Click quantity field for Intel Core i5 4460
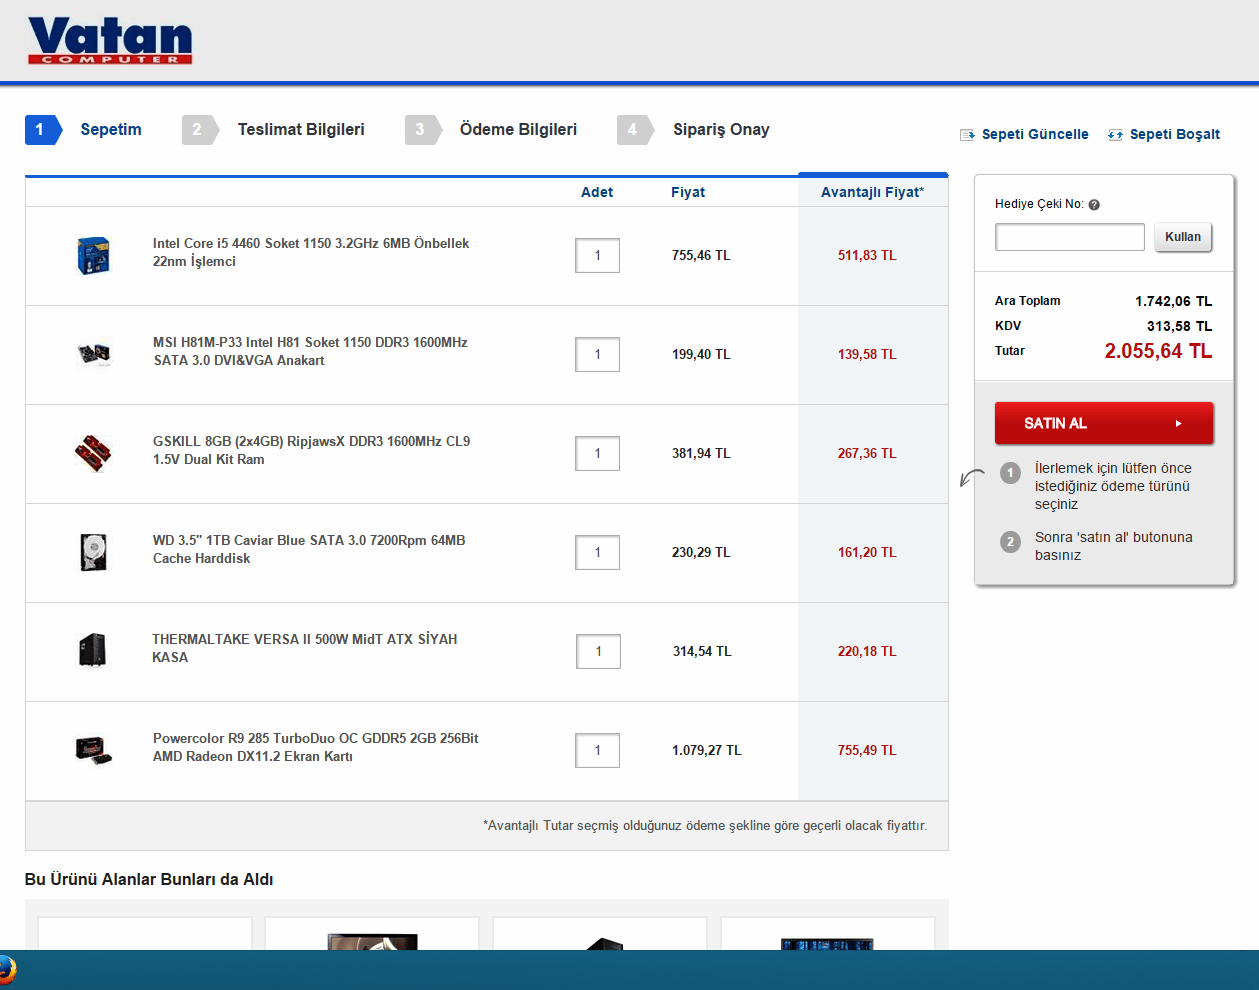1259x990 pixels. (x=598, y=255)
